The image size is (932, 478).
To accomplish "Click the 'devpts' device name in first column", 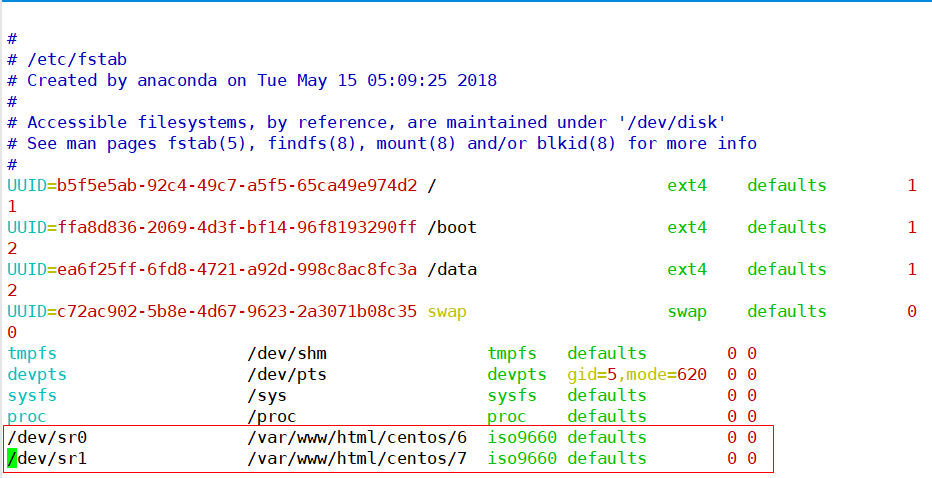I will coord(37,375).
